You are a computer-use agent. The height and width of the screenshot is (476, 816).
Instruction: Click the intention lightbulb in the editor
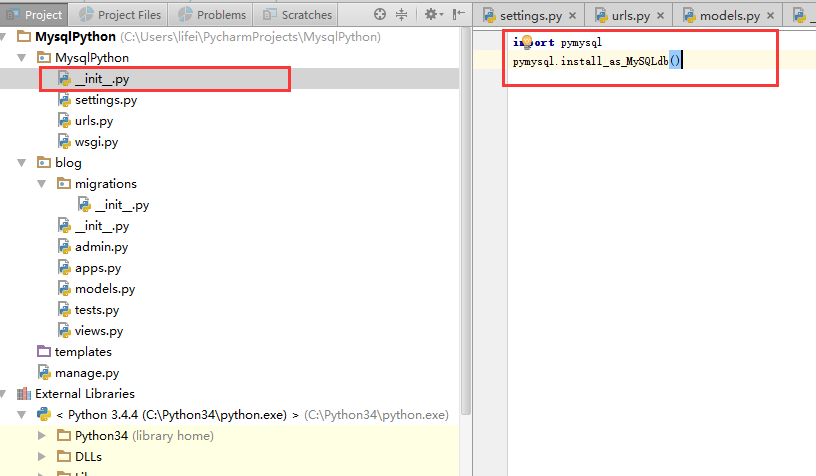pos(527,42)
